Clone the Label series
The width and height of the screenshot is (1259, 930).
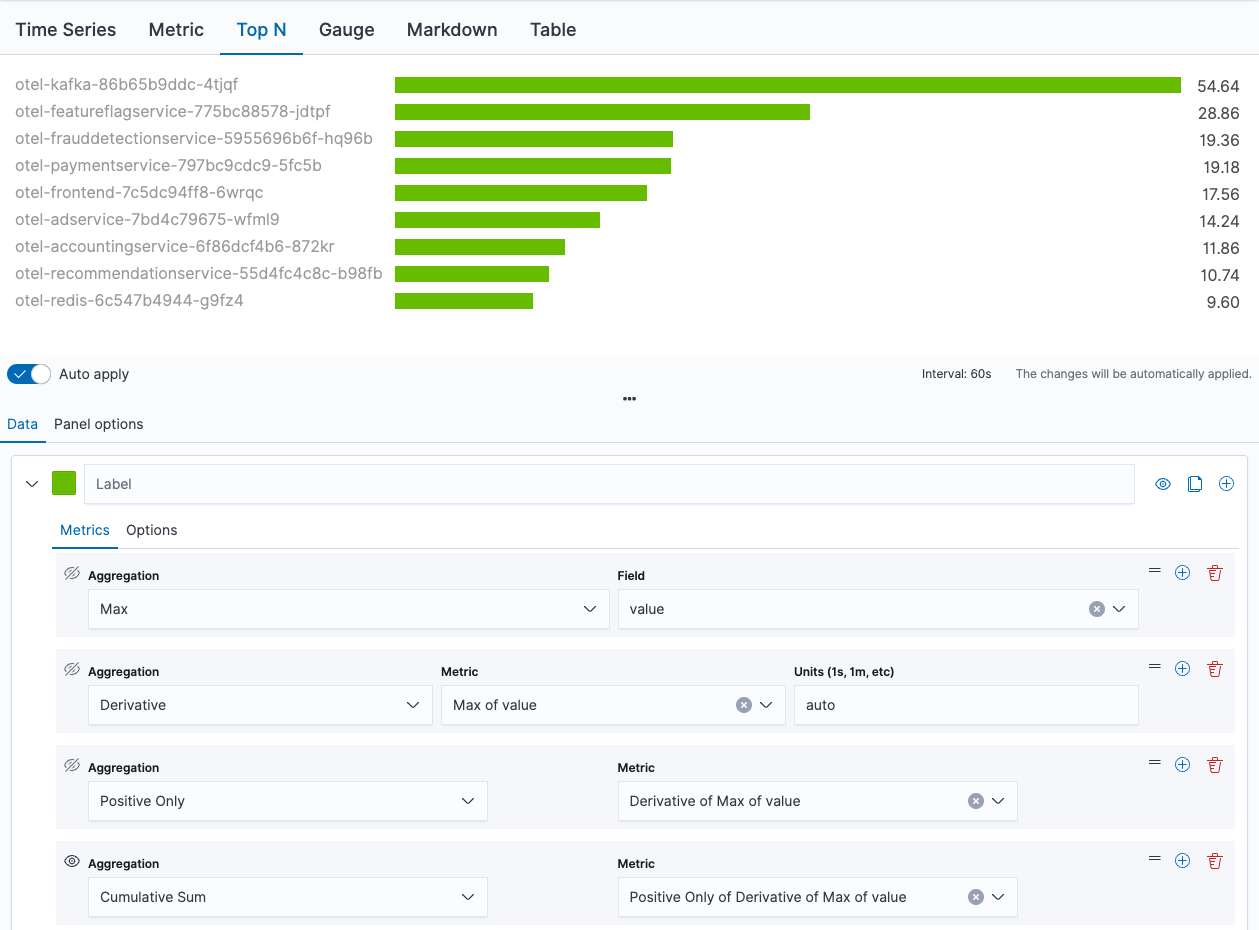pos(1194,483)
